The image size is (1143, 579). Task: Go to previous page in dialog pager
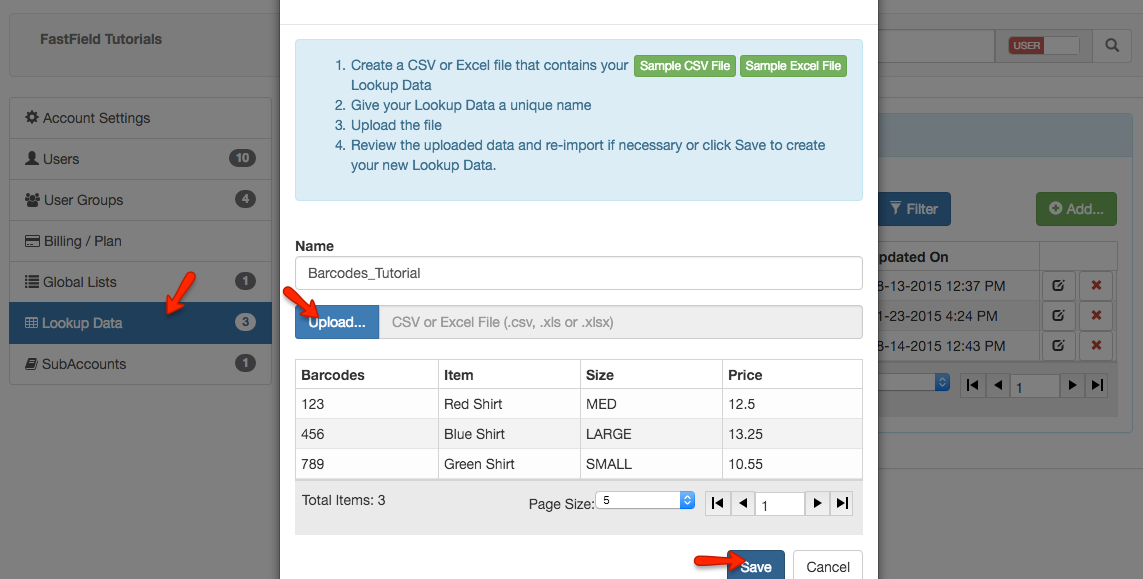pos(742,504)
